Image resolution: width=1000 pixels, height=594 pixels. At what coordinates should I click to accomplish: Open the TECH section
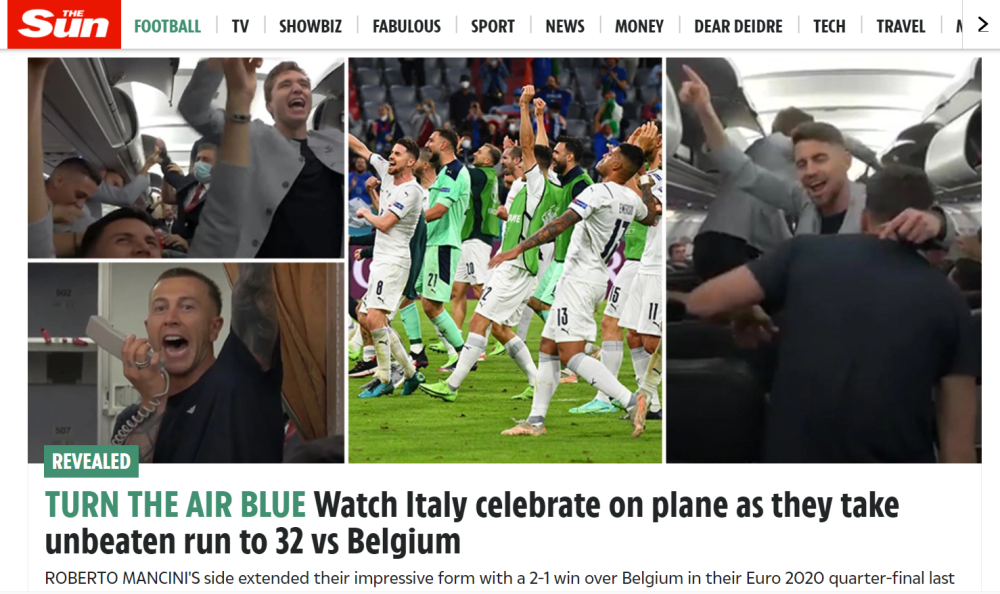829,26
